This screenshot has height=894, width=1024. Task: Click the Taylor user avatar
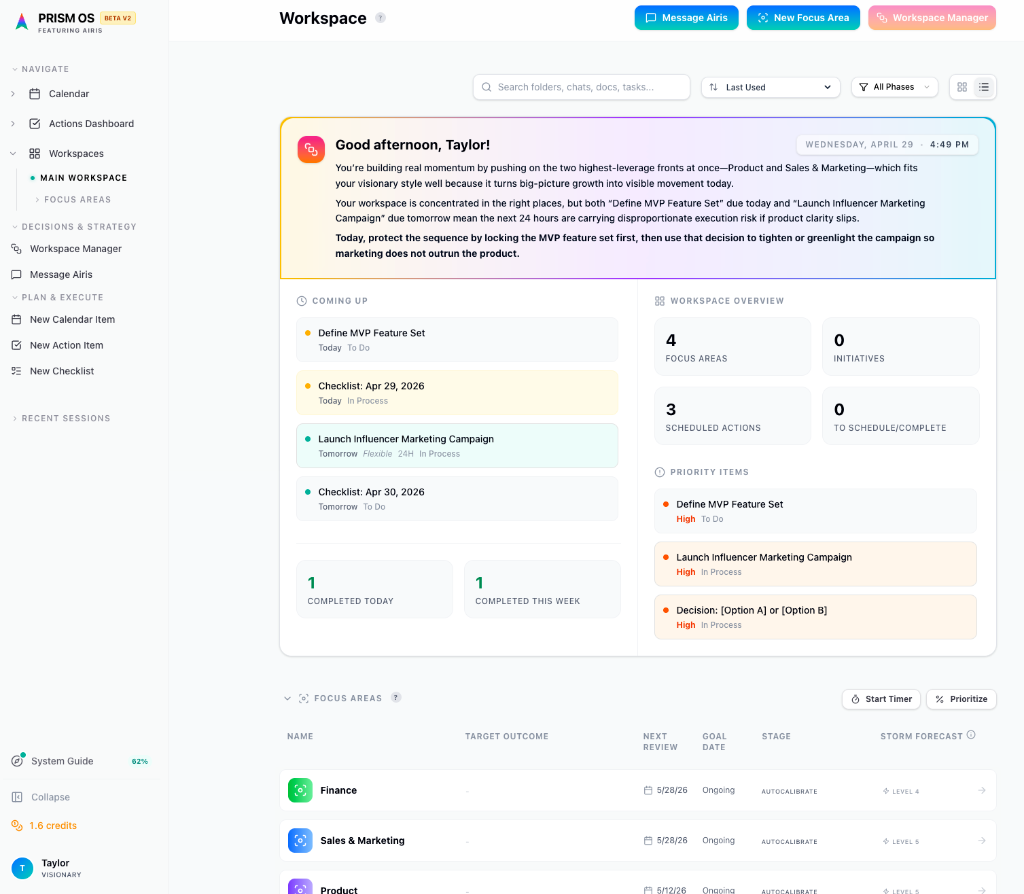click(x=22, y=868)
